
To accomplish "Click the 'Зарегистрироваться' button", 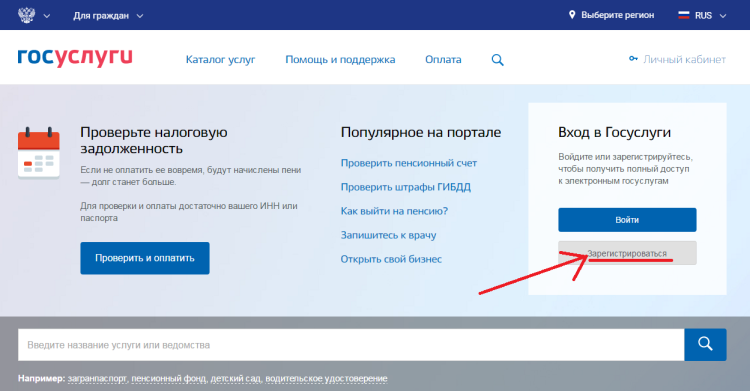I will tap(627, 253).
